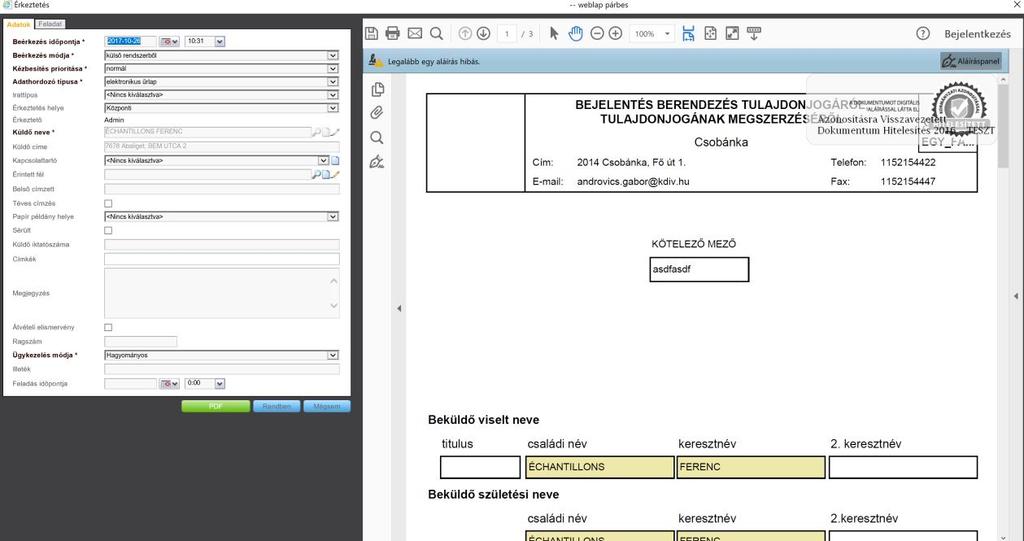Viewport: 1024px width, 541px height.
Task: Switch to the Feladat tab
Action: pyautogui.click(x=50, y=24)
